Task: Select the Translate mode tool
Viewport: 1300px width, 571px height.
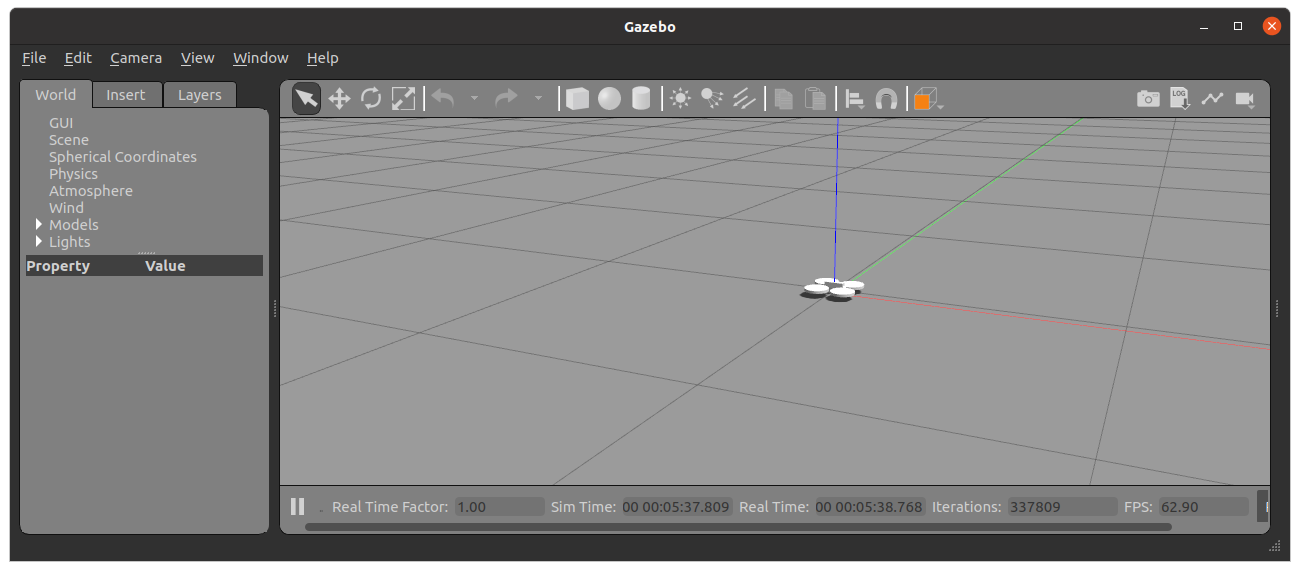Action: (x=339, y=98)
